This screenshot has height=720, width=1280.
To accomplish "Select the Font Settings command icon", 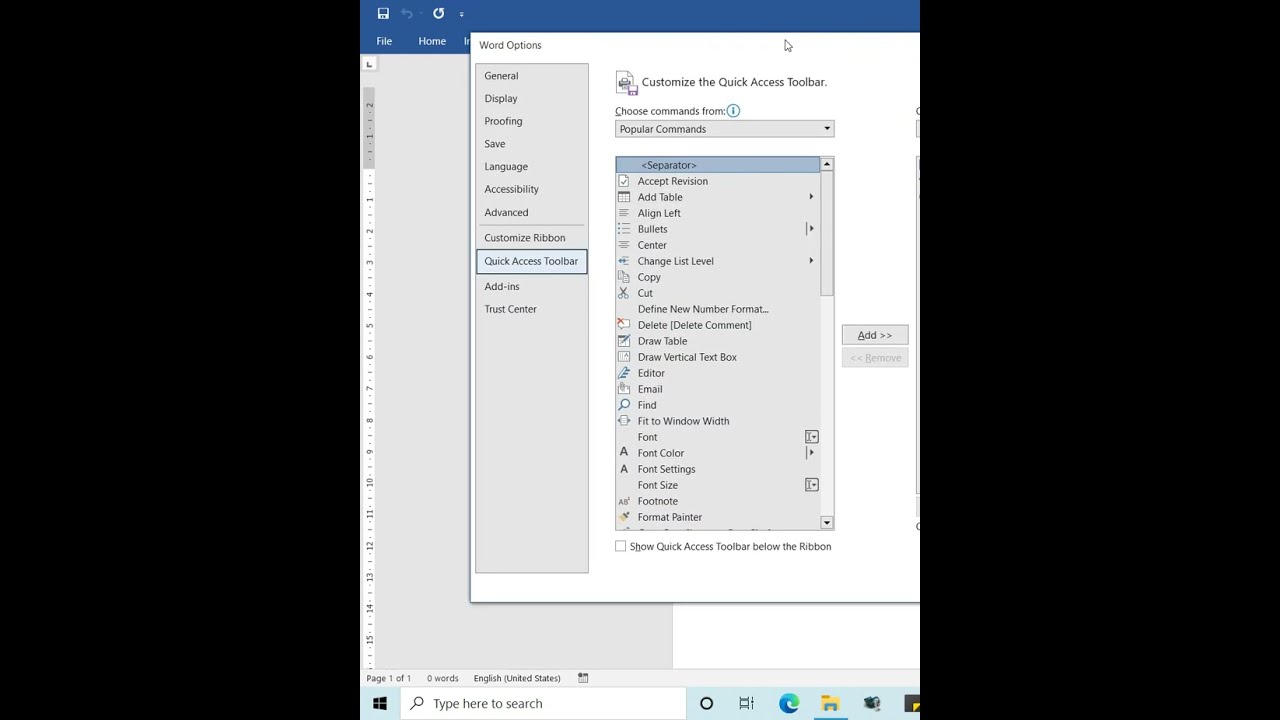I will [x=624, y=469].
